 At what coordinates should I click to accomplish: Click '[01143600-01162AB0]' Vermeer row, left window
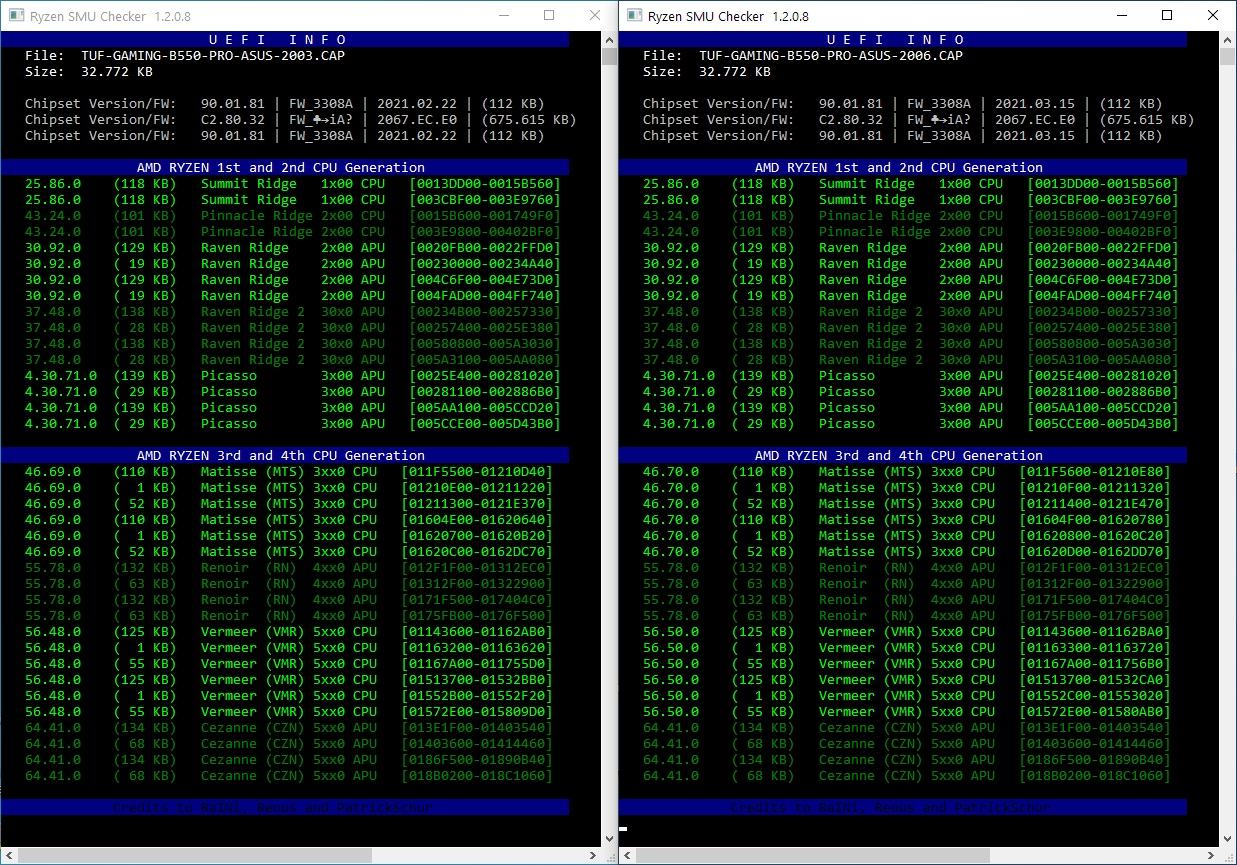(477, 632)
